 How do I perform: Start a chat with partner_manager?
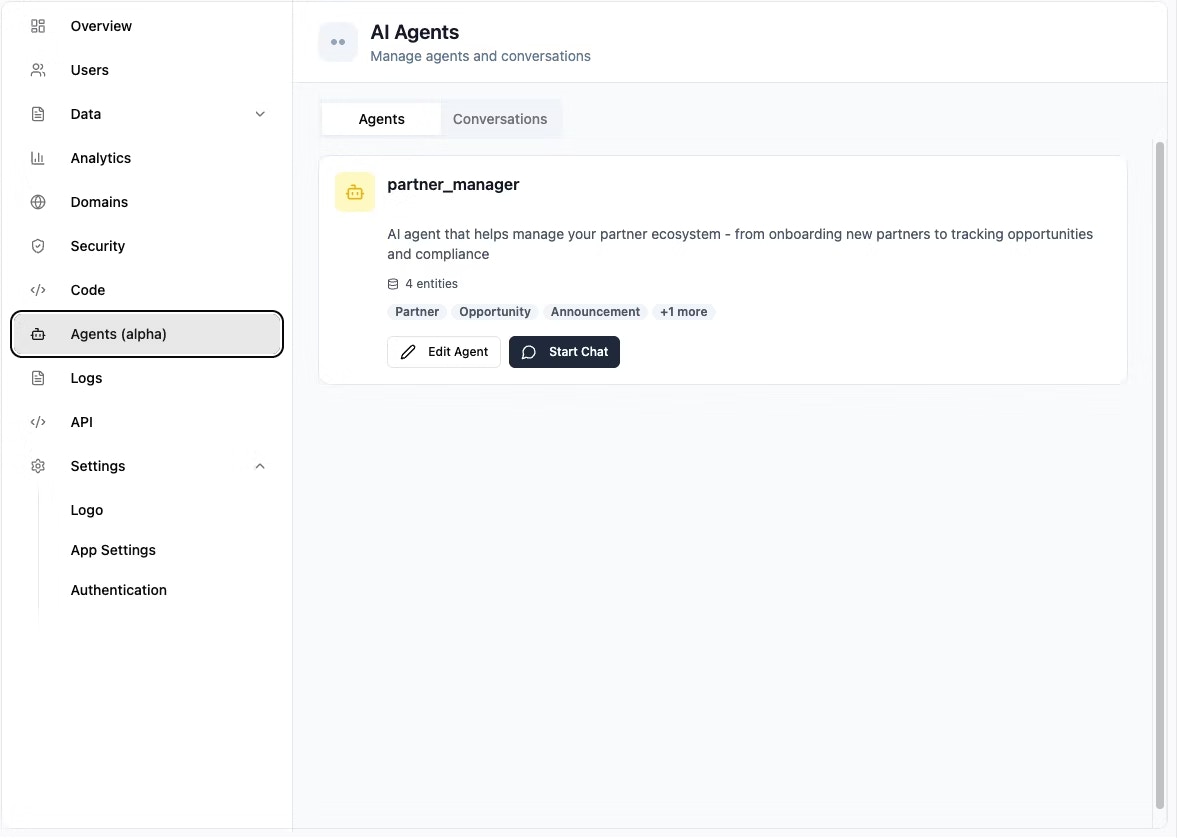point(564,351)
